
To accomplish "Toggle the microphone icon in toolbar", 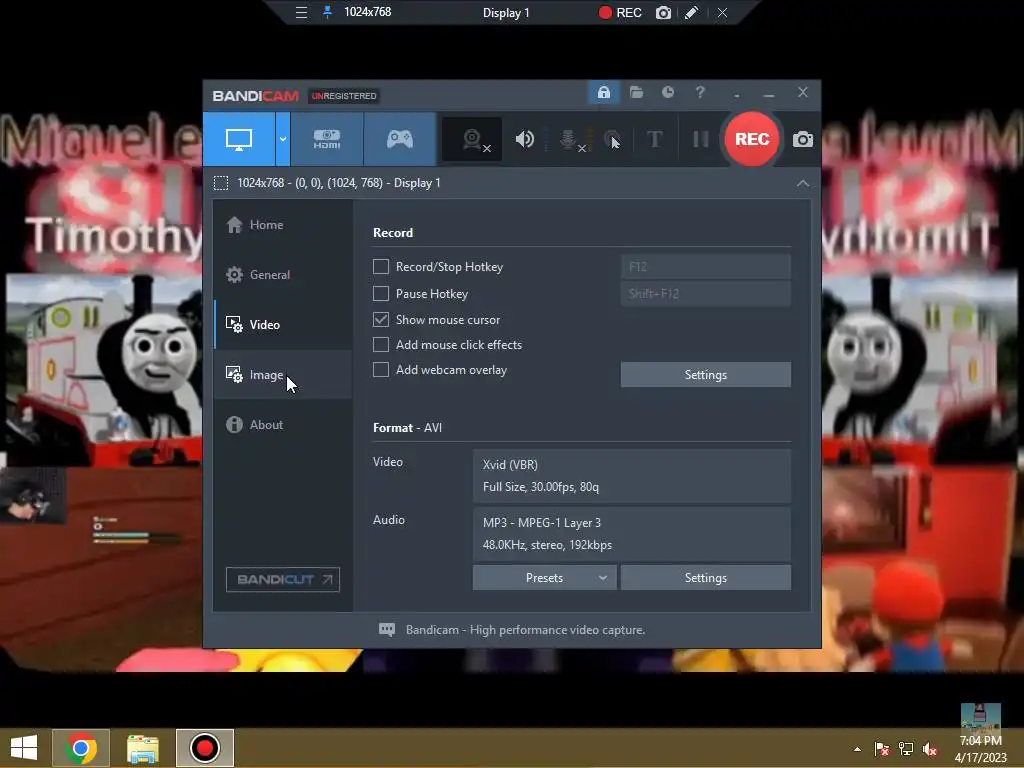I will click(569, 139).
